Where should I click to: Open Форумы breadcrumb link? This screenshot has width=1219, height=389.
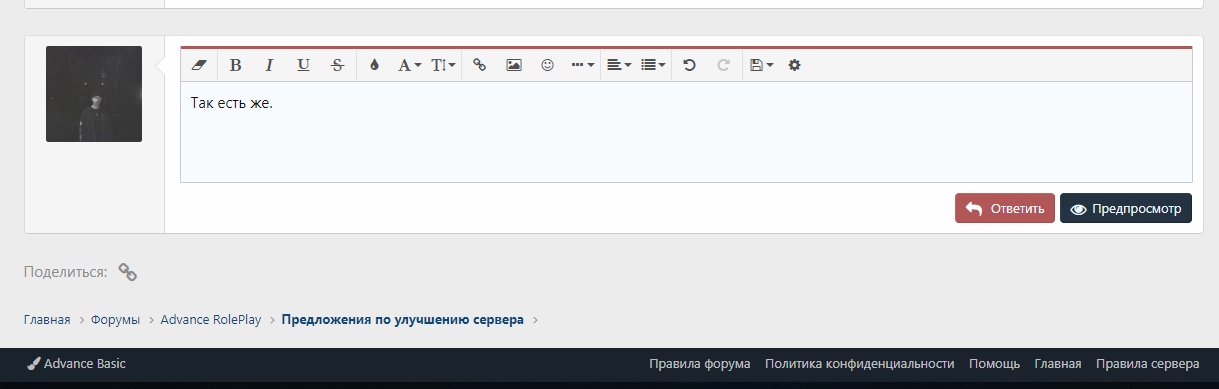(x=115, y=320)
